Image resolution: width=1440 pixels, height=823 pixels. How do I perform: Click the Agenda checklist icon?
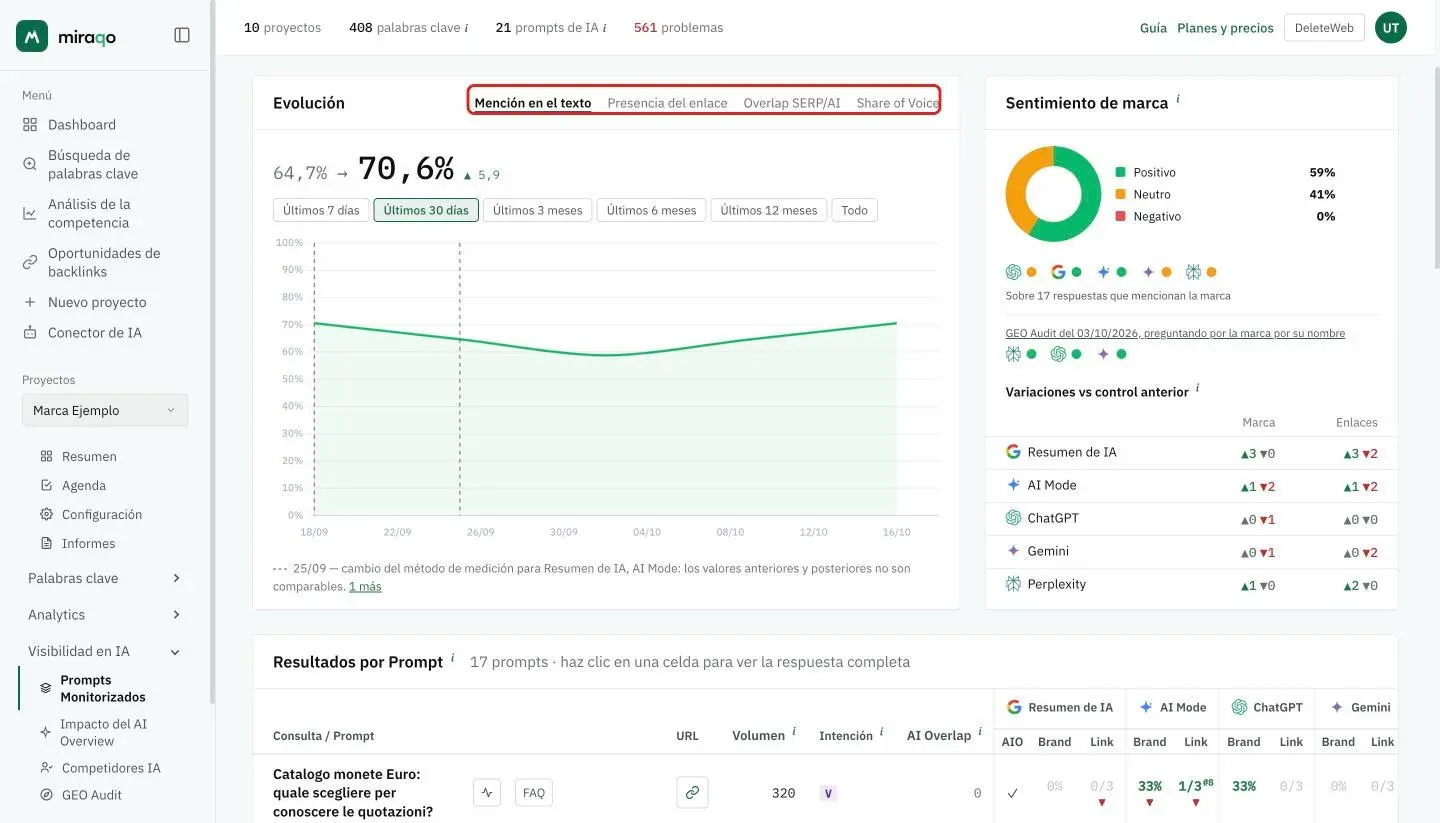click(46, 485)
